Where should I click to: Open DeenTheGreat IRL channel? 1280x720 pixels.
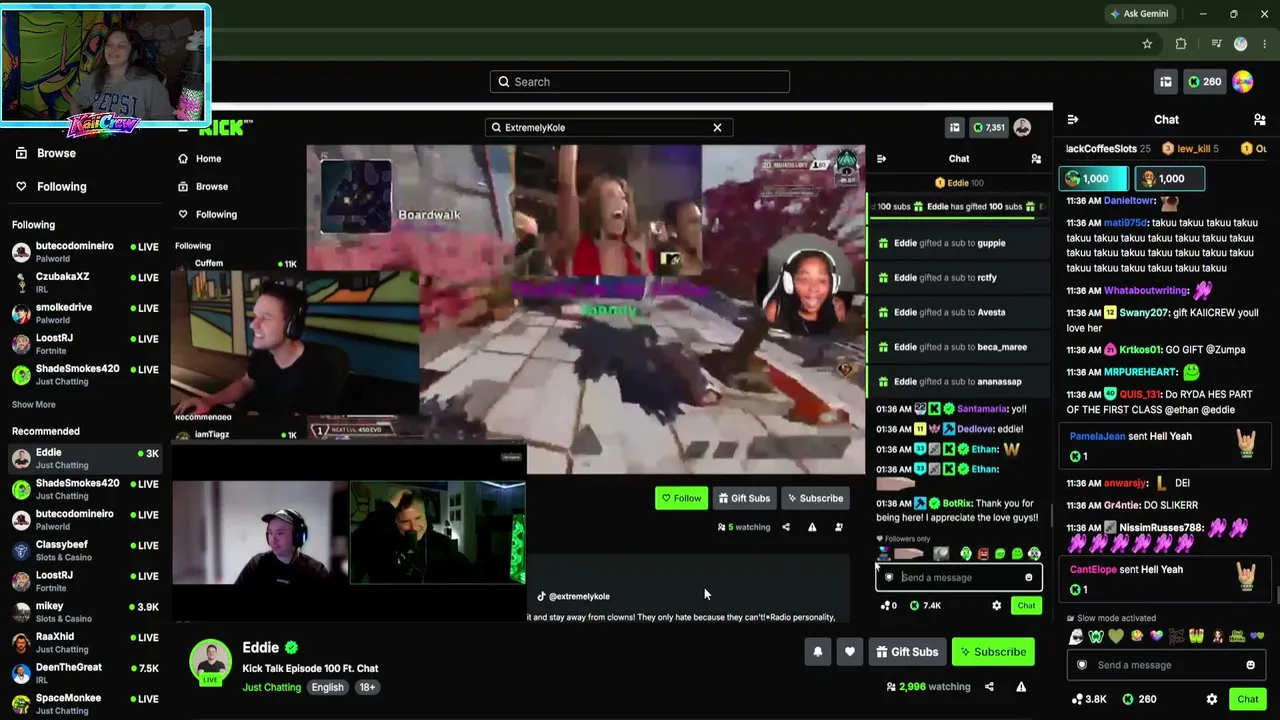85,674
